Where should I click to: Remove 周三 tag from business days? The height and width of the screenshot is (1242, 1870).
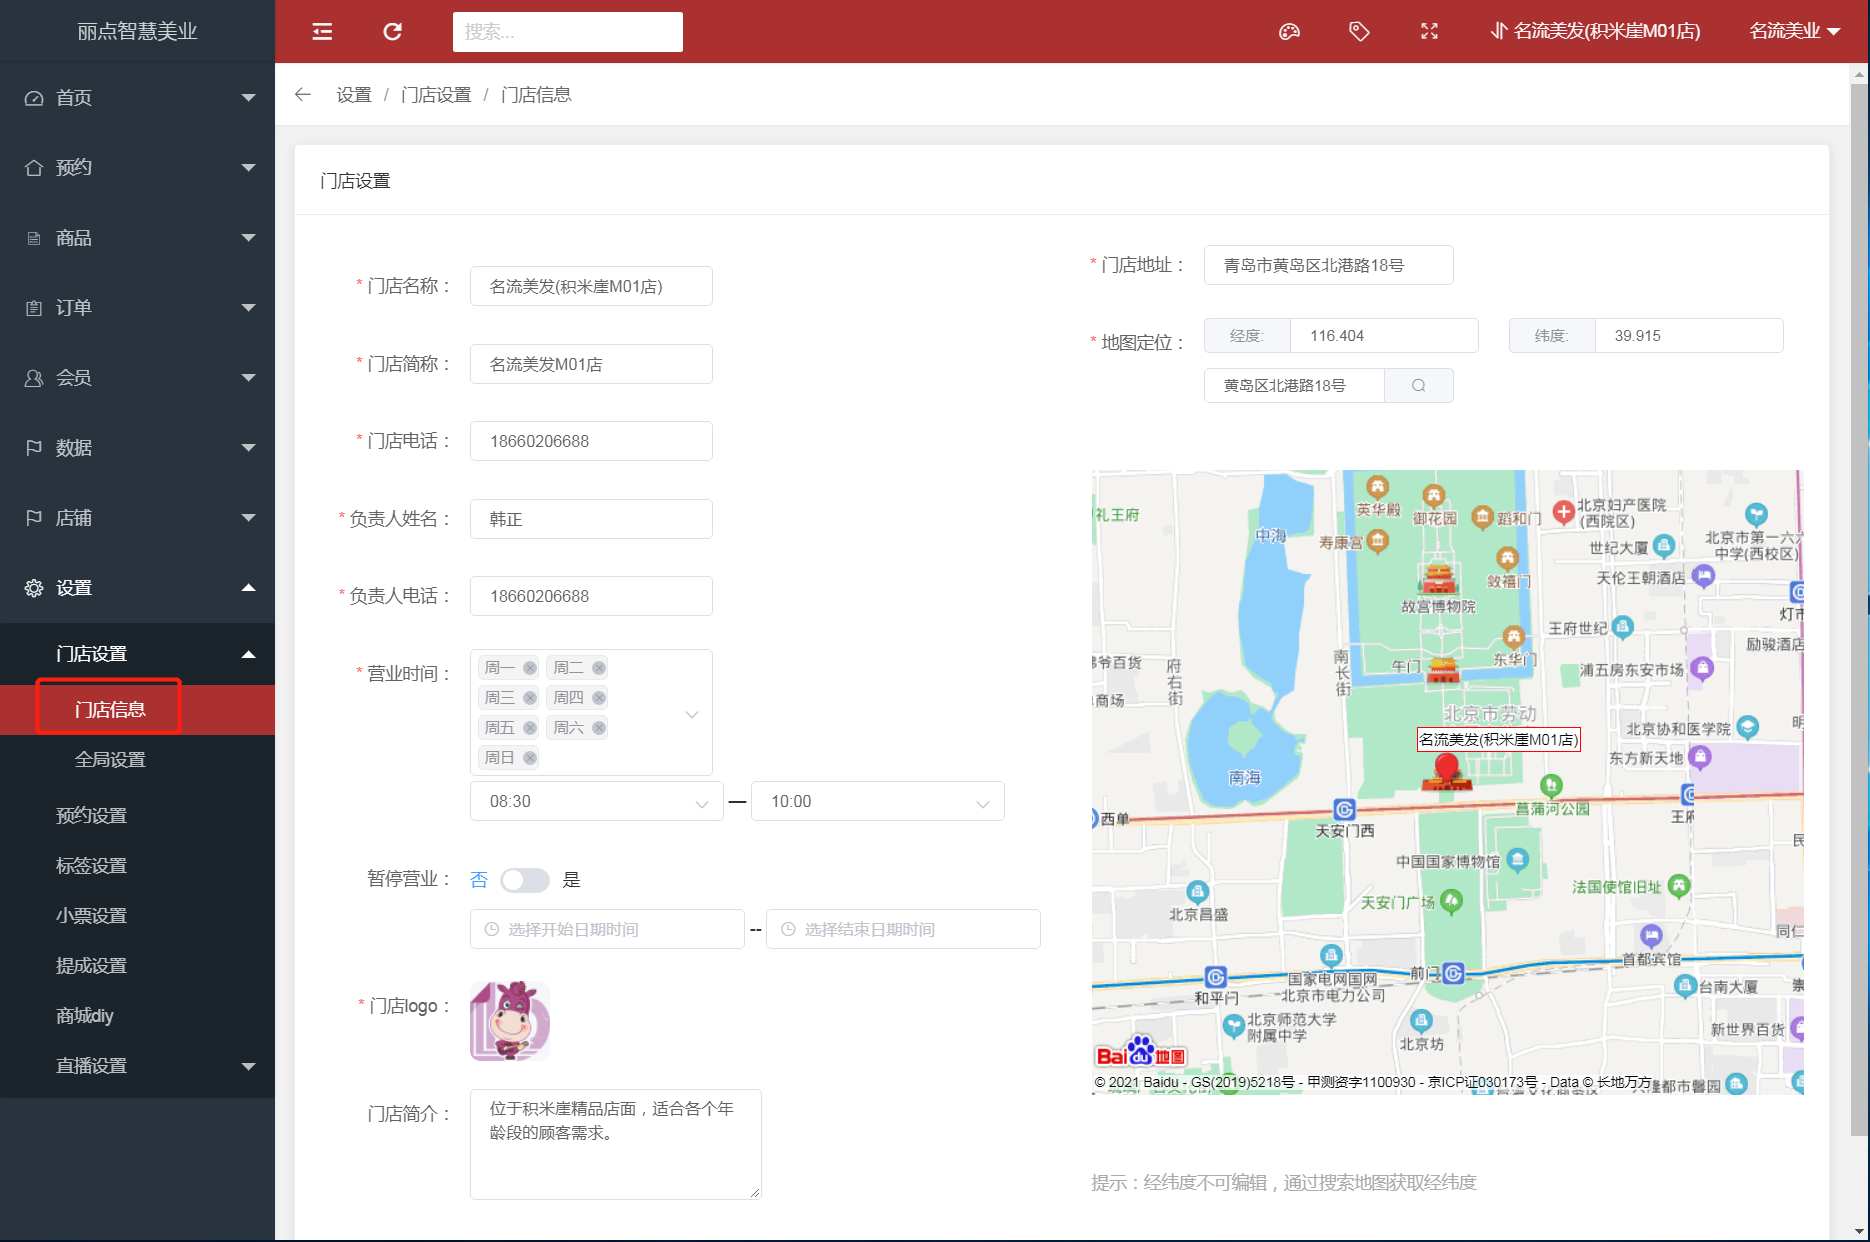(x=530, y=698)
